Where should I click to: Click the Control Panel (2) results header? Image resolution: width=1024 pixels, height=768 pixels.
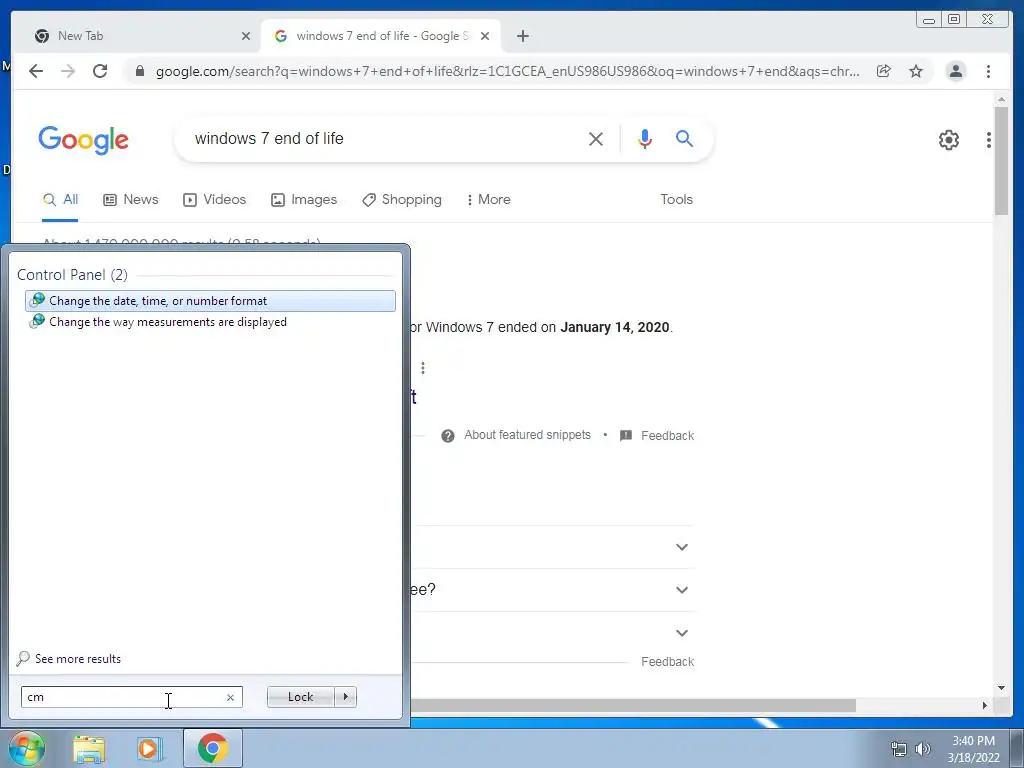[72, 275]
